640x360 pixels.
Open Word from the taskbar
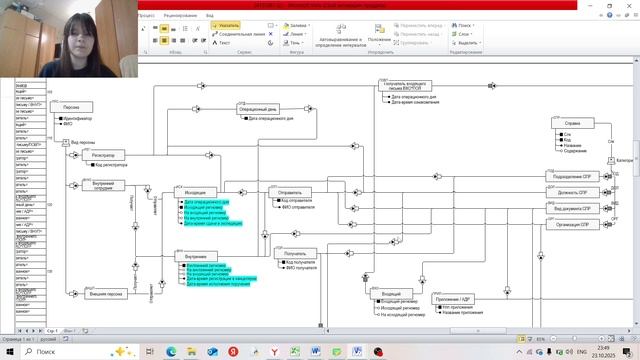click(x=316, y=351)
